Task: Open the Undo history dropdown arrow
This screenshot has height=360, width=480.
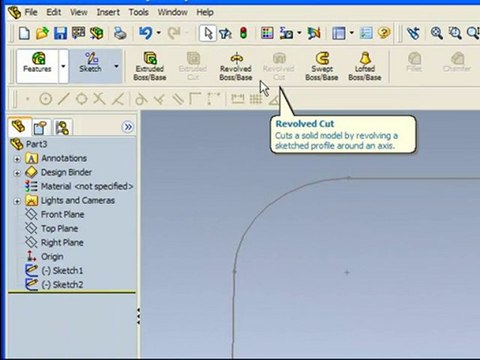Action: click(159, 33)
